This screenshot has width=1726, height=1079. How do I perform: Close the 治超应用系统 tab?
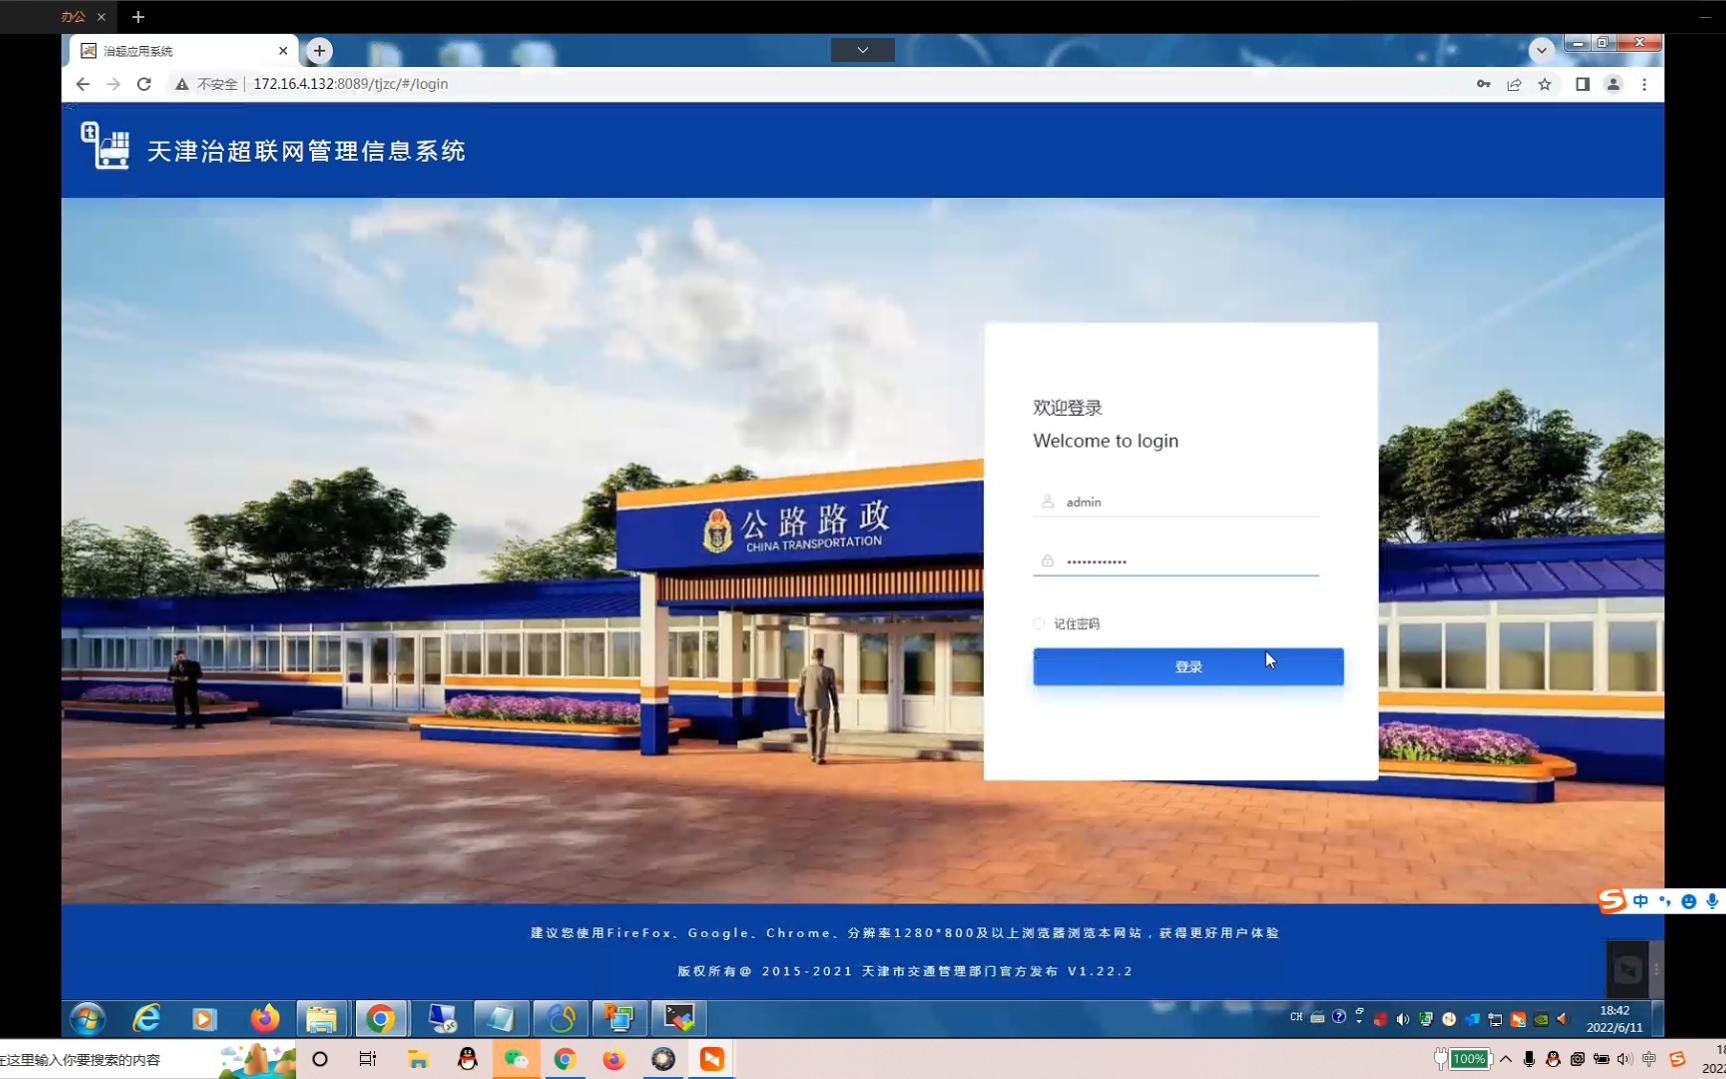click(x=283, y=51)
